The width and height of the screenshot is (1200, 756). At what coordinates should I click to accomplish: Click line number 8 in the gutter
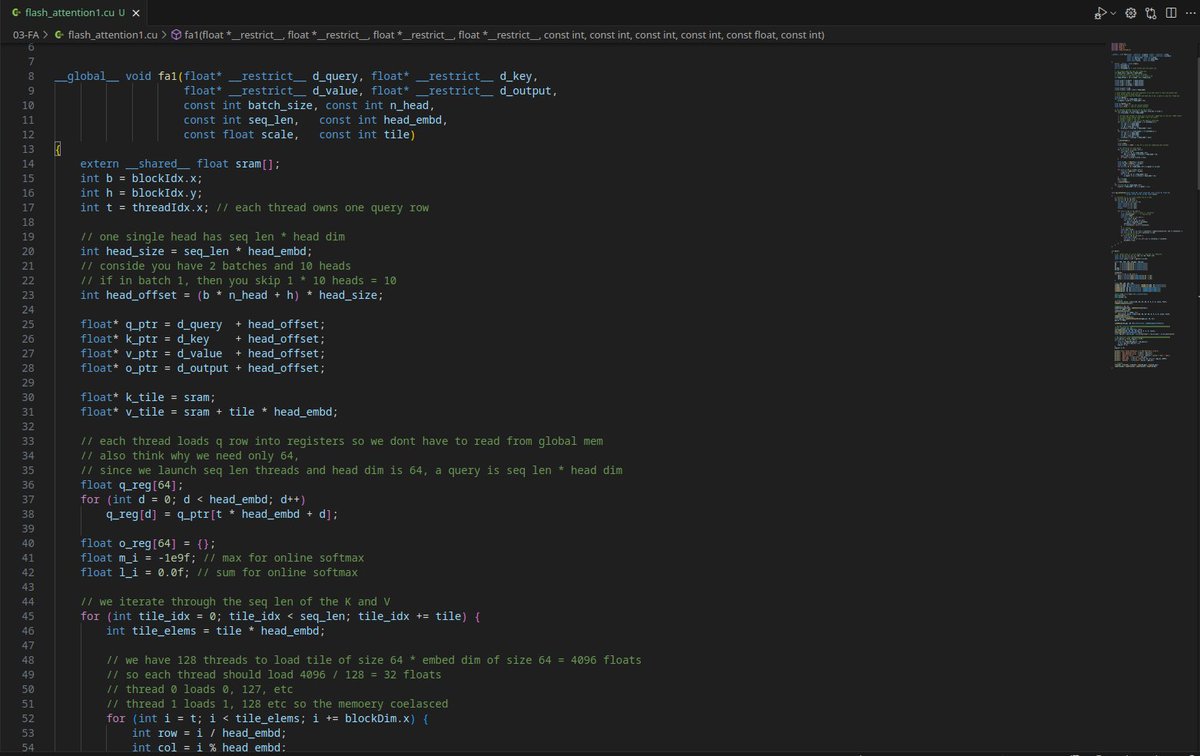coord(31,77)
